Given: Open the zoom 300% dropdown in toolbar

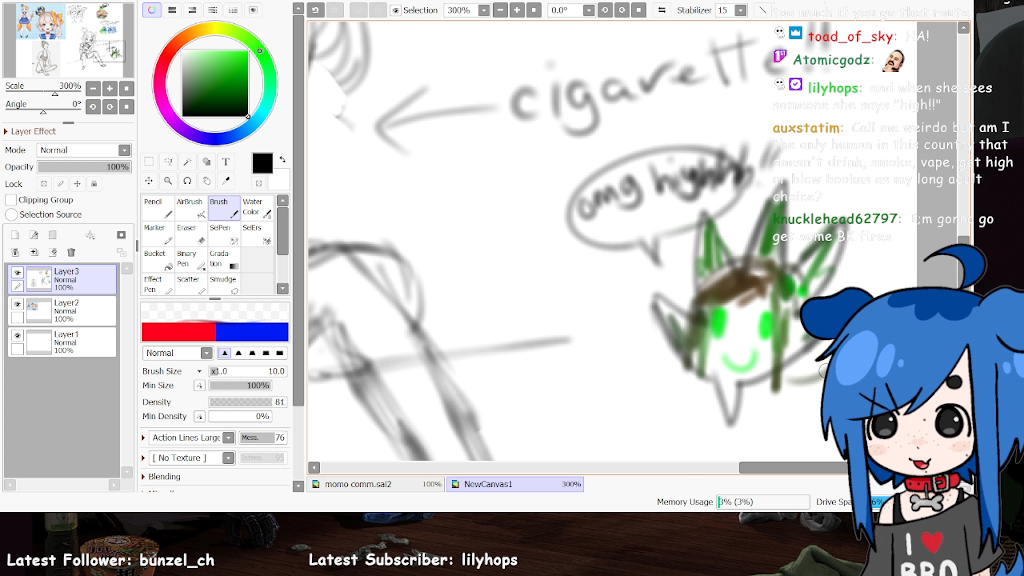Looking at the screenshot, I should (484, 10).
